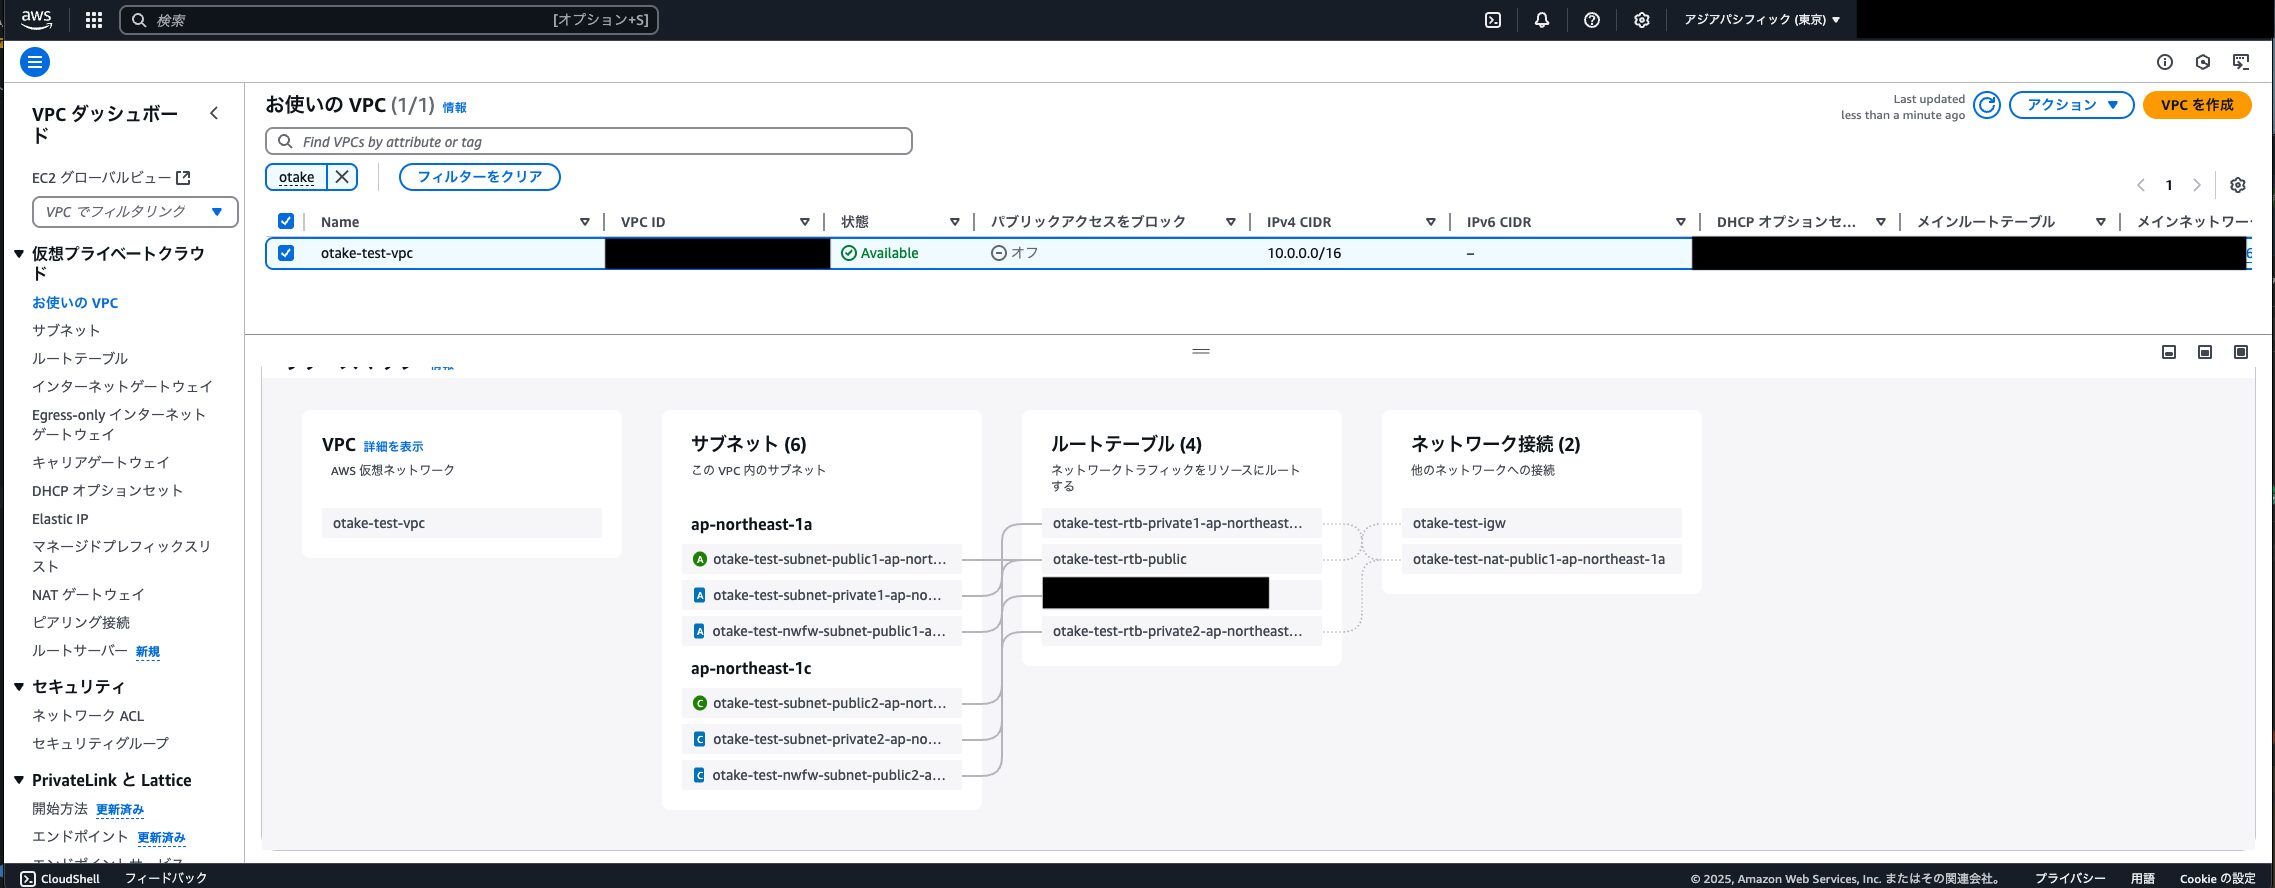Click the blue A icon for subnet-private1

[700, 595]
